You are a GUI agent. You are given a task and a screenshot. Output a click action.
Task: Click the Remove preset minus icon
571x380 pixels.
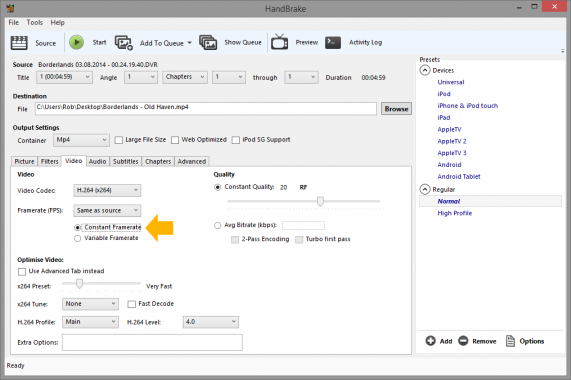point(463,341)
